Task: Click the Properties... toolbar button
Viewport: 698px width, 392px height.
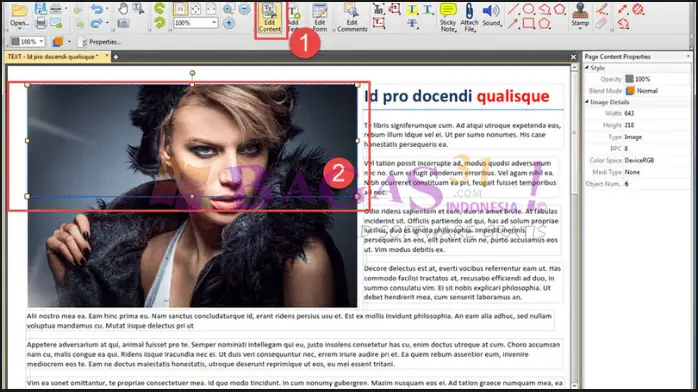Action: pos(101,41)
